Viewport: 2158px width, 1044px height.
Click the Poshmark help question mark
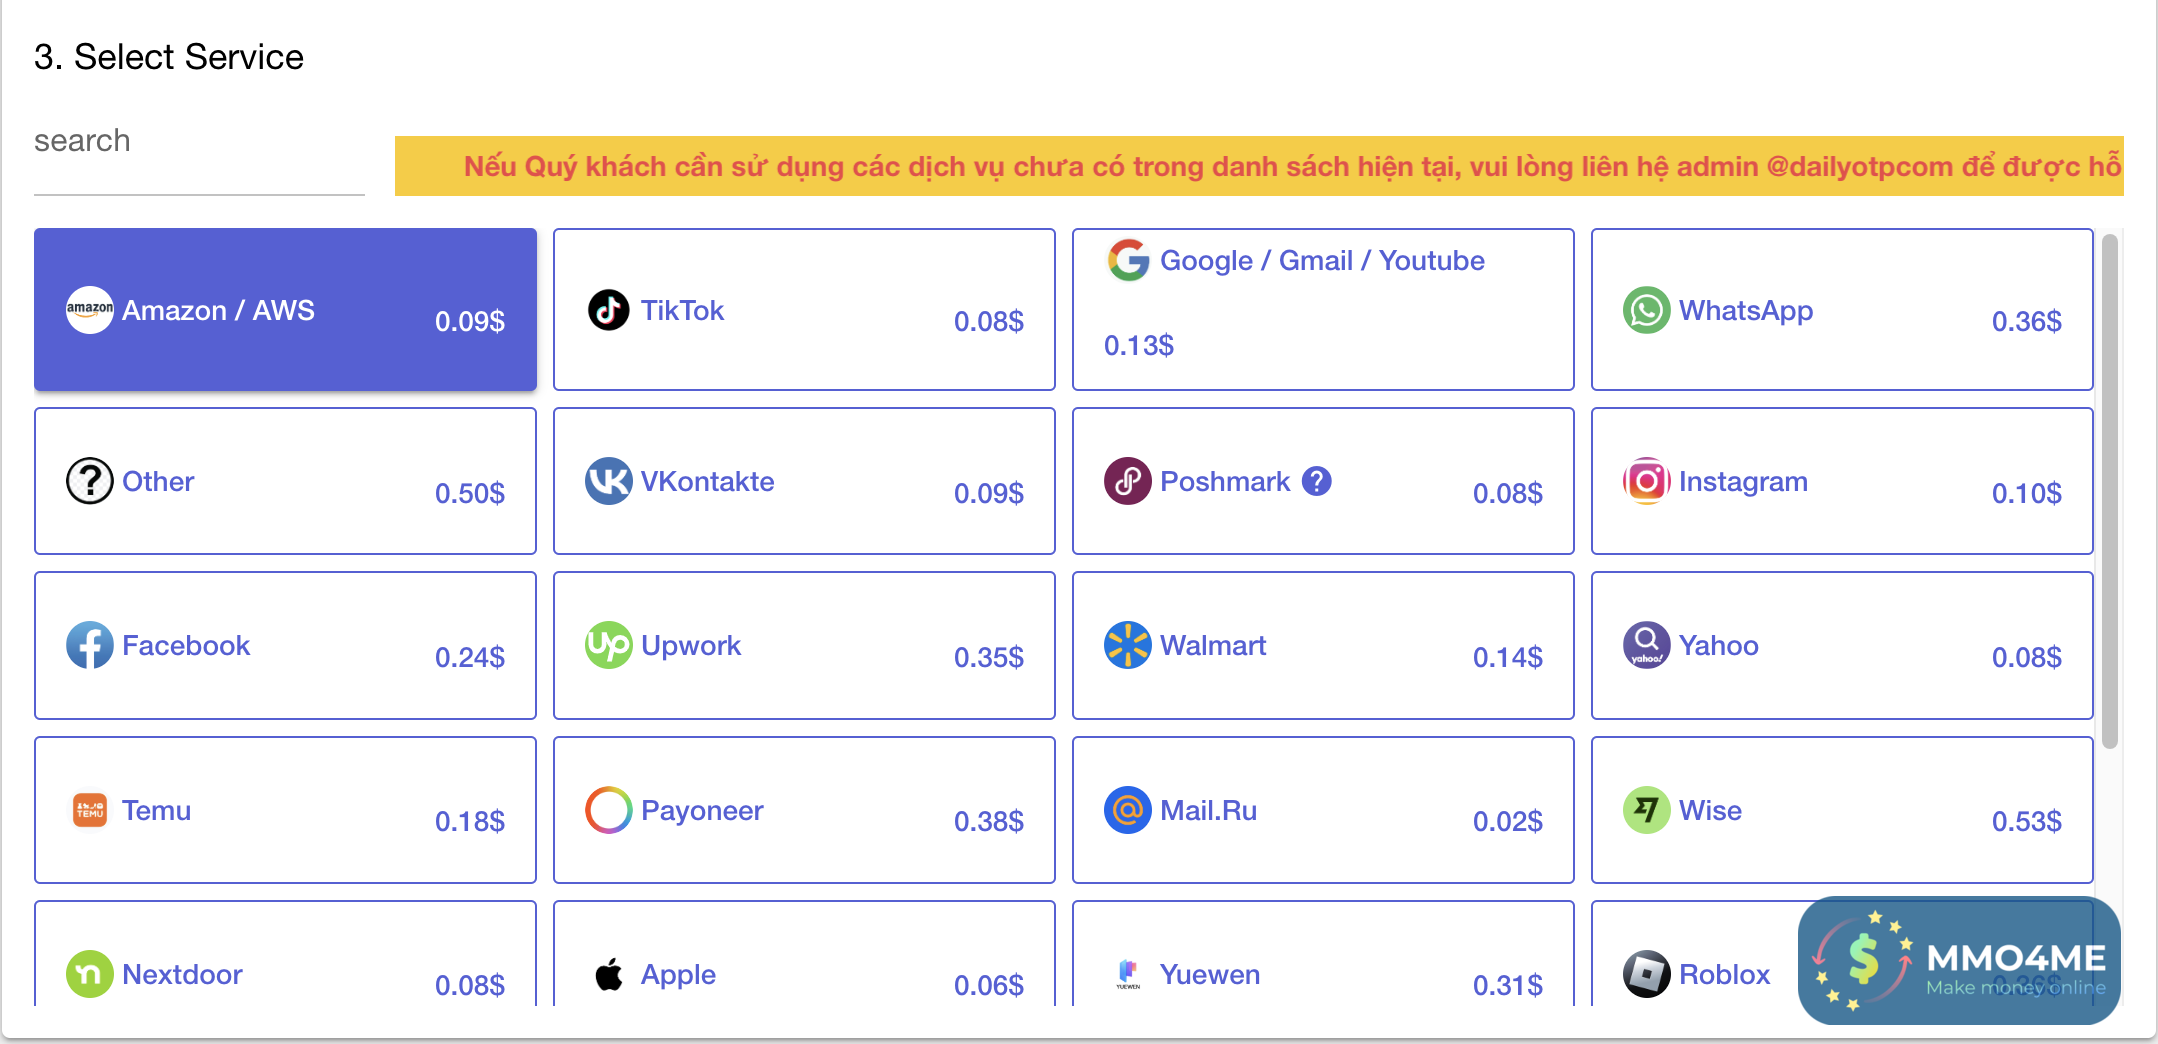click(x=1317, y=481)
